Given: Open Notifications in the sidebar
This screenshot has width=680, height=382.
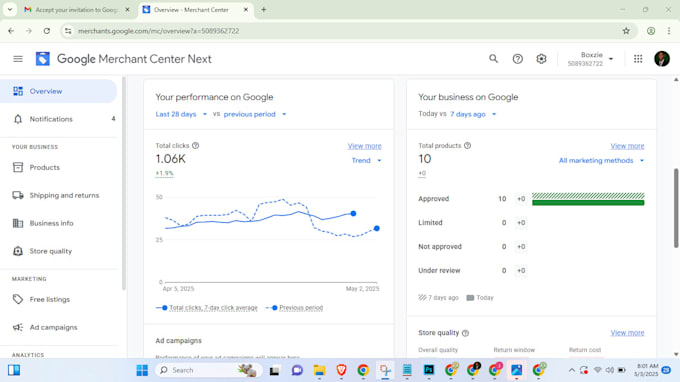Looking at the screenshot, I should [x=59, y=119].
